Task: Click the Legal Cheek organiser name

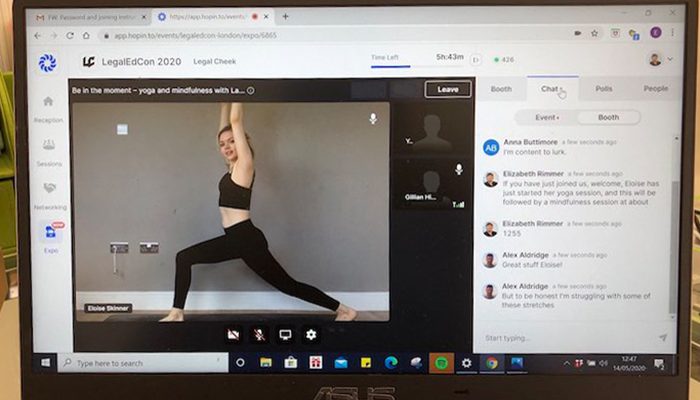Action: [x=214, y=62]
